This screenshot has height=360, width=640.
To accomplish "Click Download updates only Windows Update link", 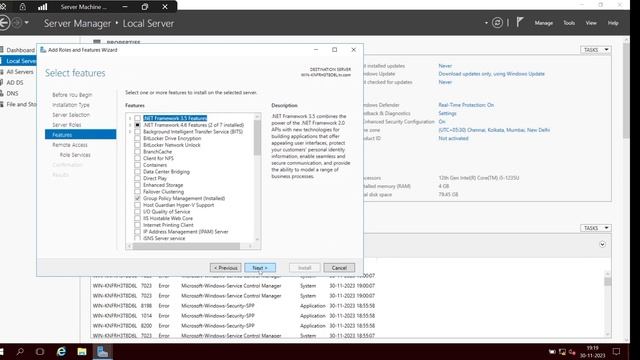I will [x=491, y=74].
